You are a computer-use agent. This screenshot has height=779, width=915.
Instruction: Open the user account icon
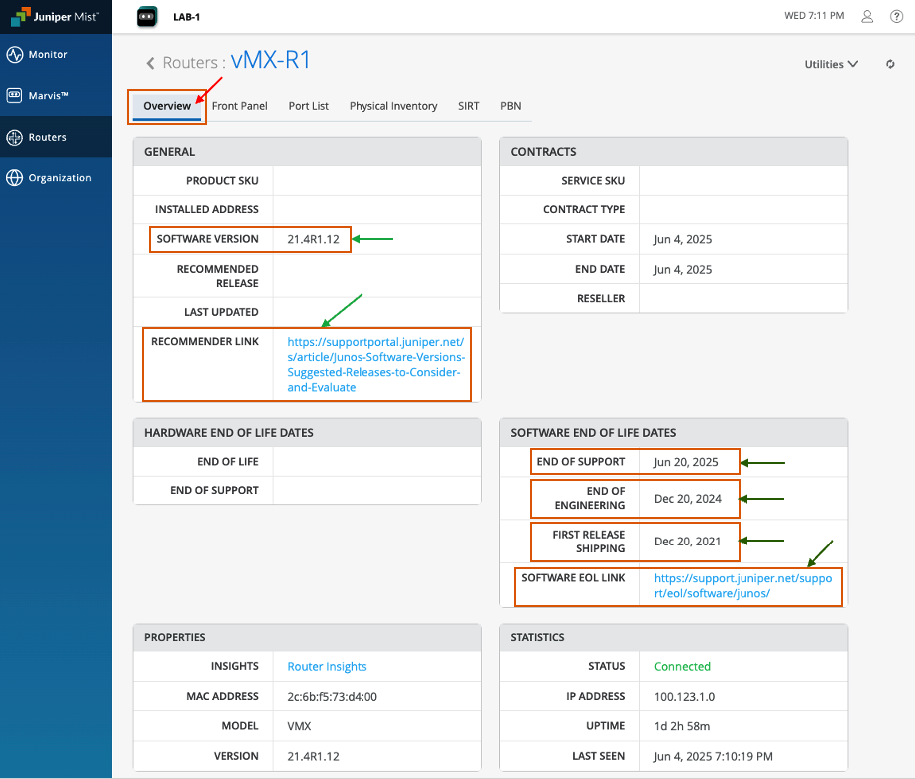[x=867, y=16]
